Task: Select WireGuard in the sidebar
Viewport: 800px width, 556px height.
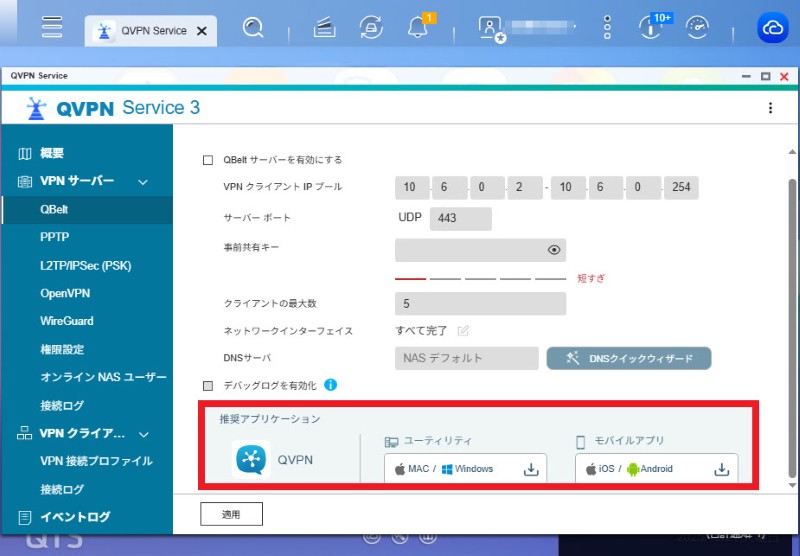Action: coord(67,321)
